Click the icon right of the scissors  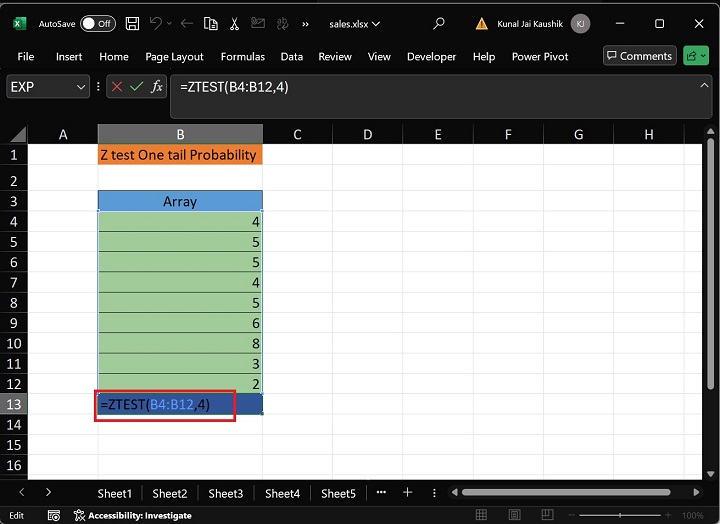click(258, 23)
